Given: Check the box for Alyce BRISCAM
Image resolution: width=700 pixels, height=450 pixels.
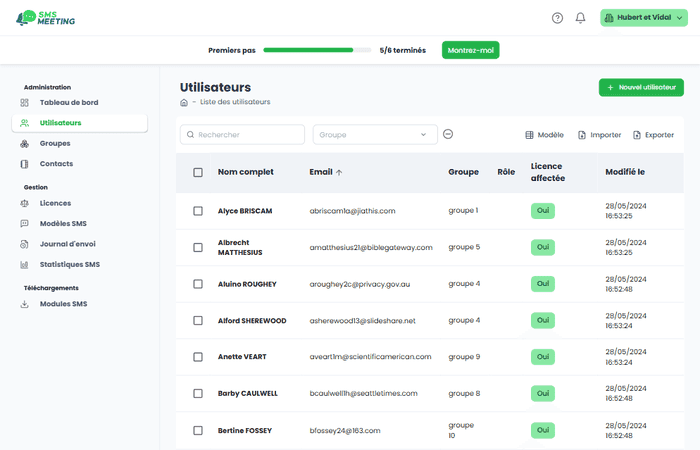Looking at the screenshot, I should (x=198, y=211).
